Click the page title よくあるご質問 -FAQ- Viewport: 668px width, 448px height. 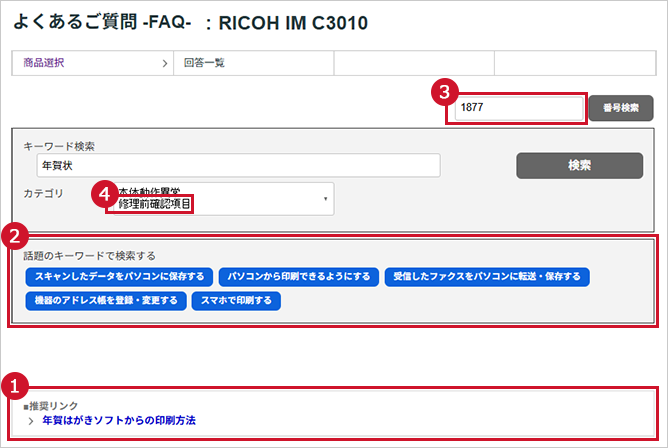(102, 22)
